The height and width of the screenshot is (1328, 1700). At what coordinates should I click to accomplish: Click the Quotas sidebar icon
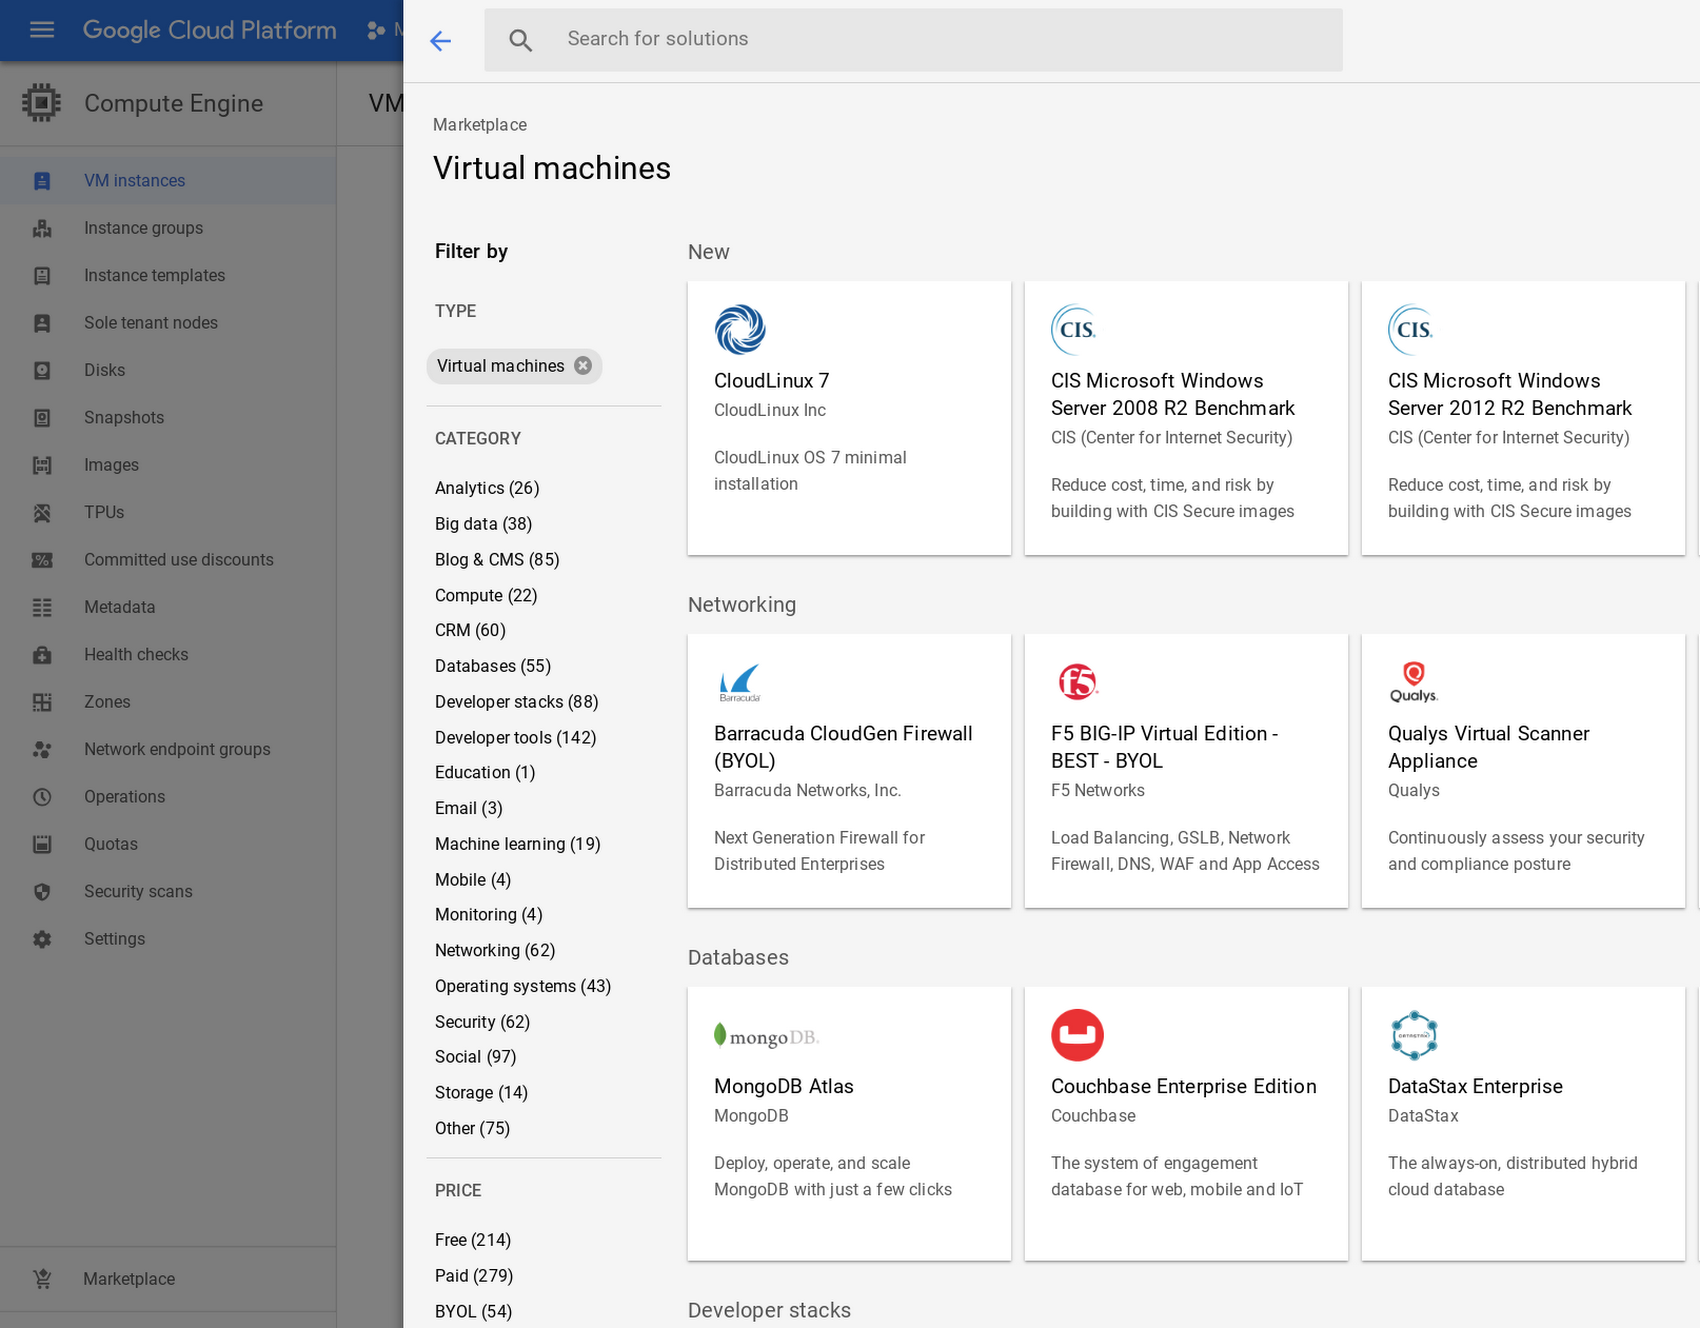tap(42, 844)
